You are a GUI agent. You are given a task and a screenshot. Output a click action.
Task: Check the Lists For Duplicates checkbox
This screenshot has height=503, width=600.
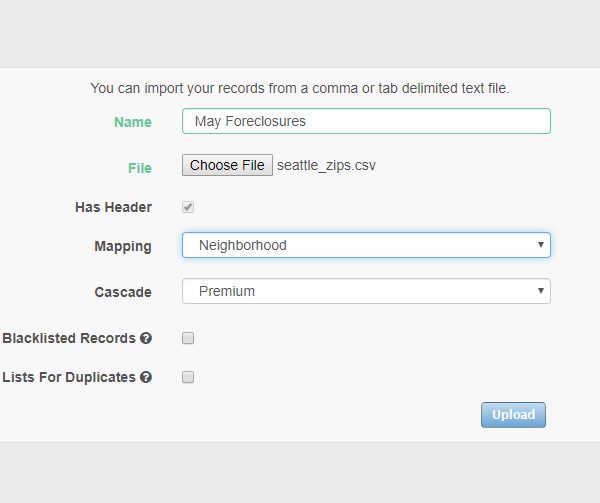coord(188,378)
